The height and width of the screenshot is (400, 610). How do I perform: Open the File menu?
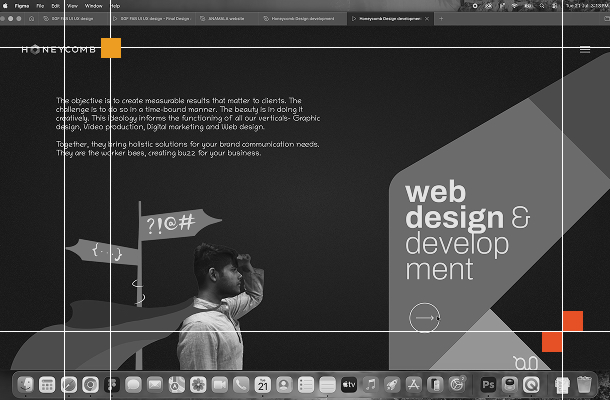(40, 6)
